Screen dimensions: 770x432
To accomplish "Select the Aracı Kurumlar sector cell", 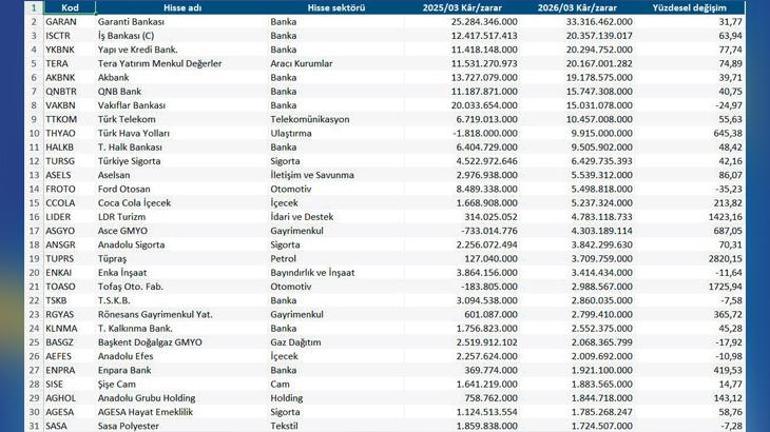I will click(x=301, y=64).
